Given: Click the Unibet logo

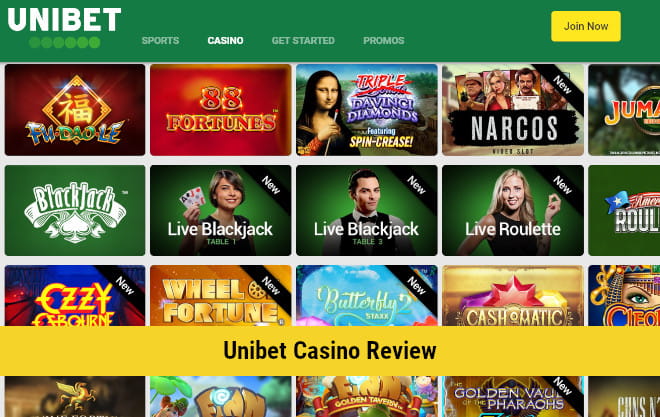Looking at the screenshot, I should point(64,27).
